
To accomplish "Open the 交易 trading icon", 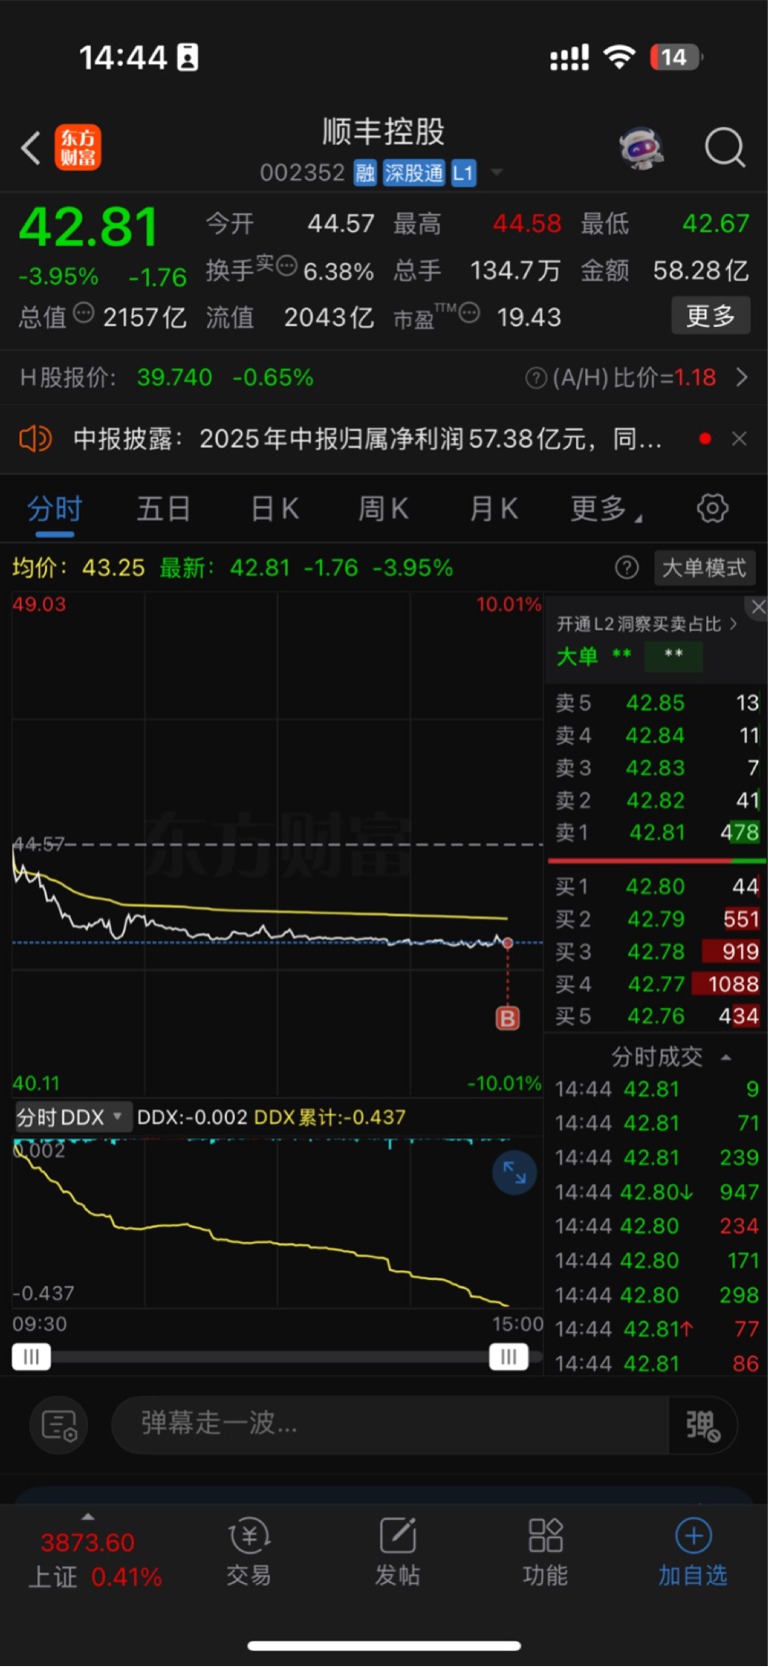I will (249, 1553).
